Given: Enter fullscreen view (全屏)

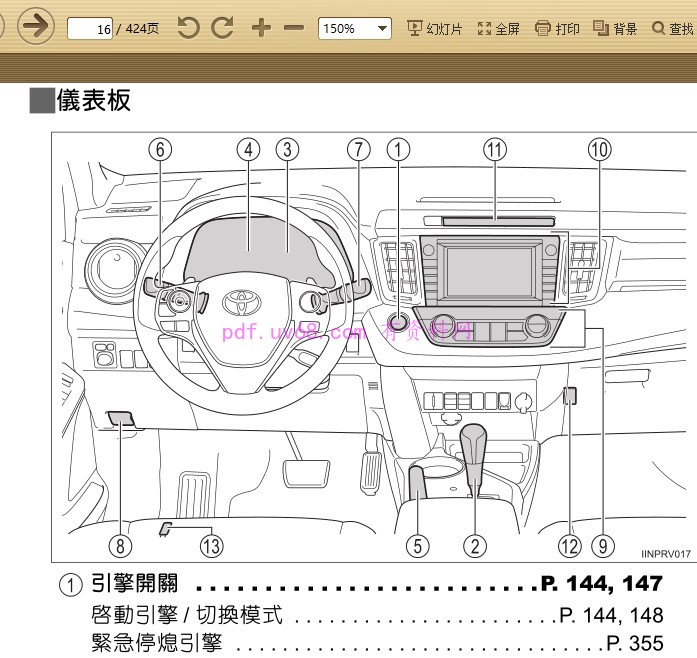Looking at the screenshot, I should 499,29.
